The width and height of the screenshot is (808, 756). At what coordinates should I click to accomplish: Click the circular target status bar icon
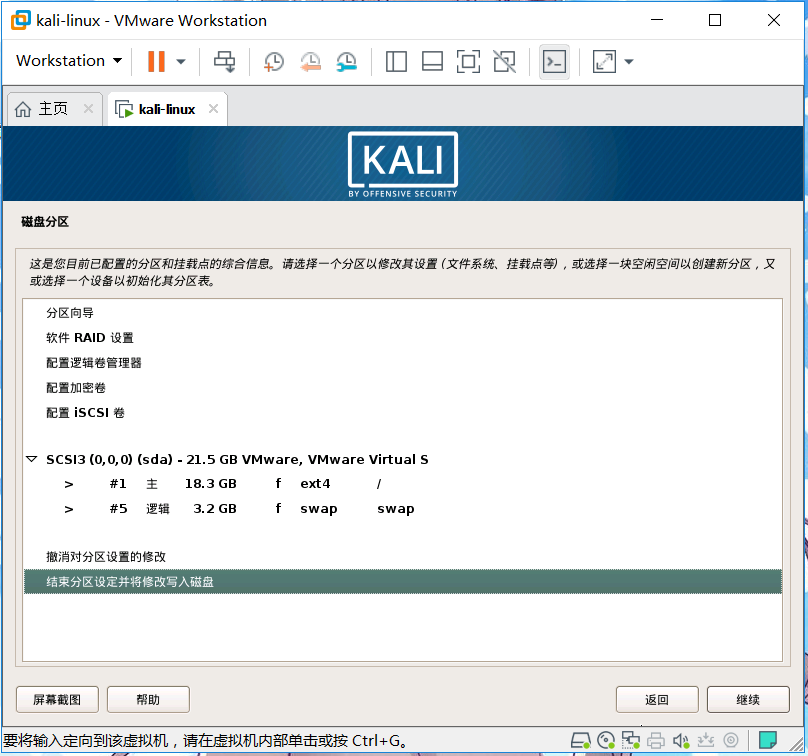[731, 741]
